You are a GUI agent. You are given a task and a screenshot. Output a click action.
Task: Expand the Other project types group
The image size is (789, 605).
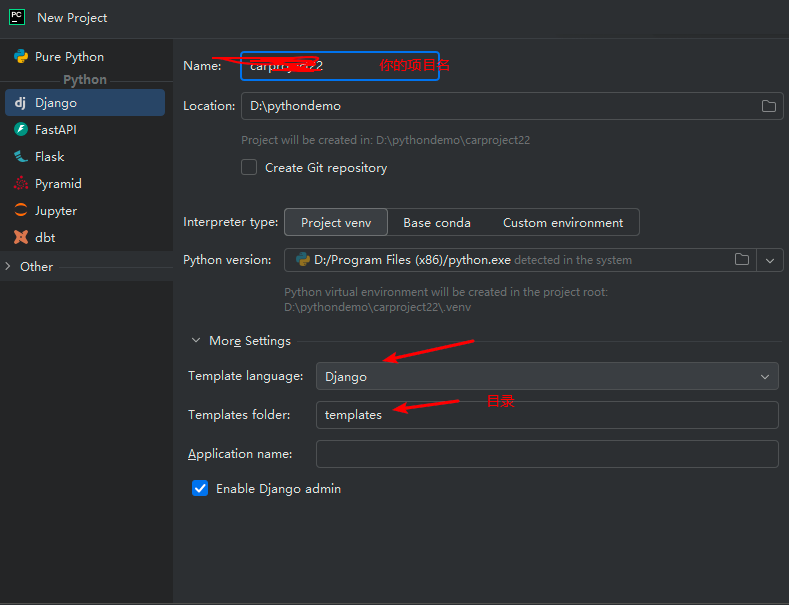[x=9, y=267]
